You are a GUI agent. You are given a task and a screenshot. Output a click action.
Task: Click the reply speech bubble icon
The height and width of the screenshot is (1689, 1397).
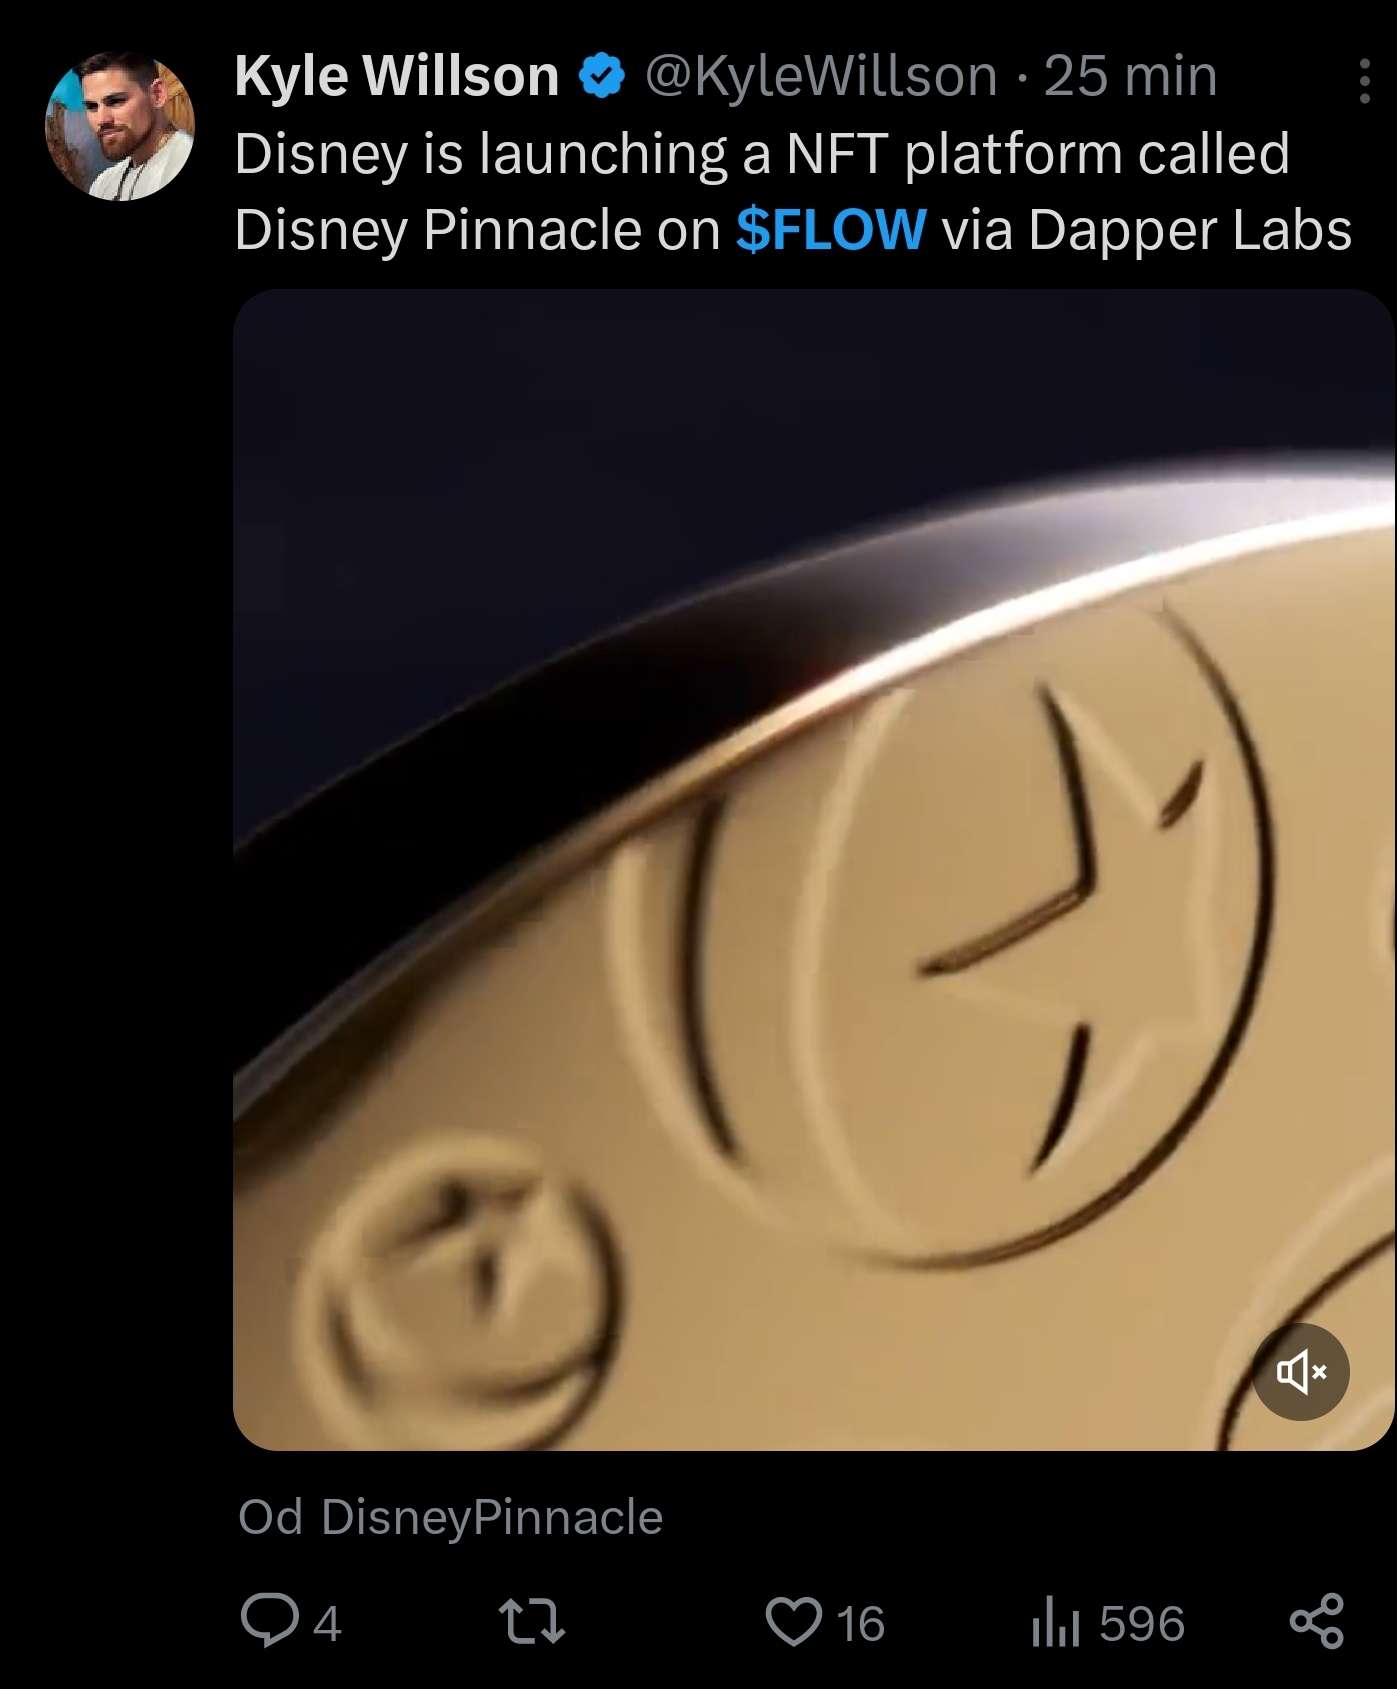point(269,1621)
